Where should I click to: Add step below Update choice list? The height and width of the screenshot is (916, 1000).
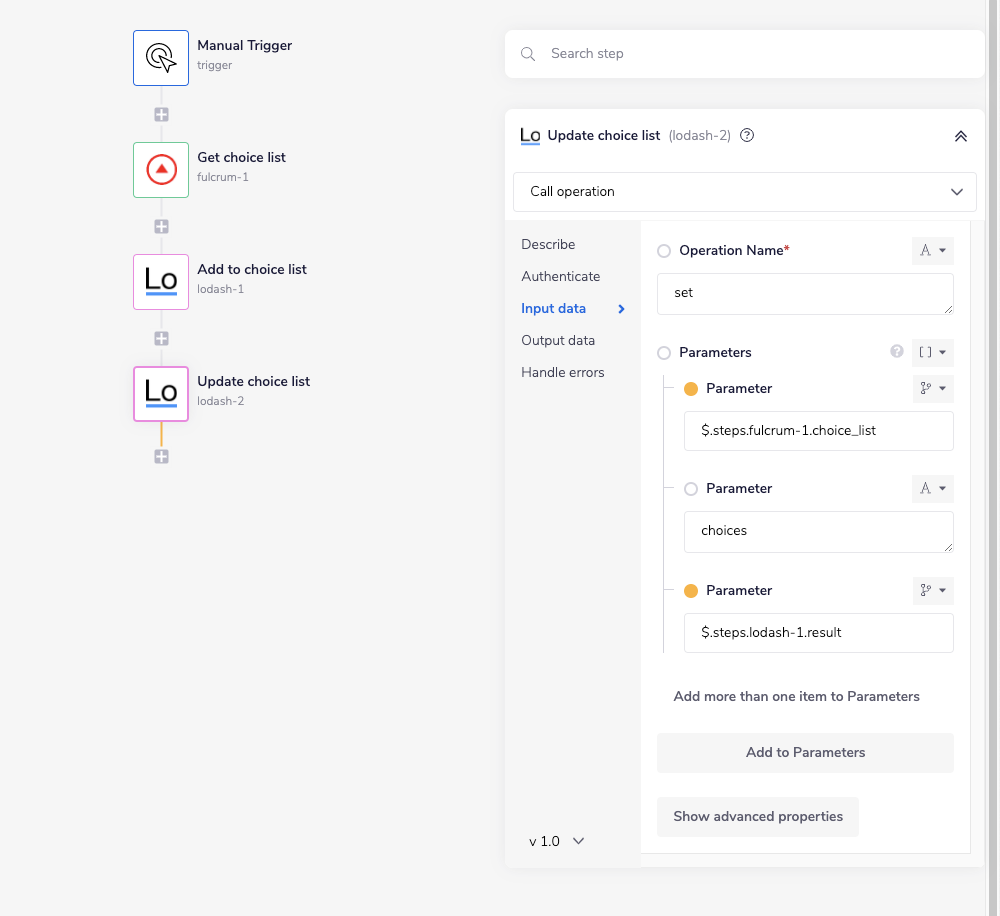[161, 456]
